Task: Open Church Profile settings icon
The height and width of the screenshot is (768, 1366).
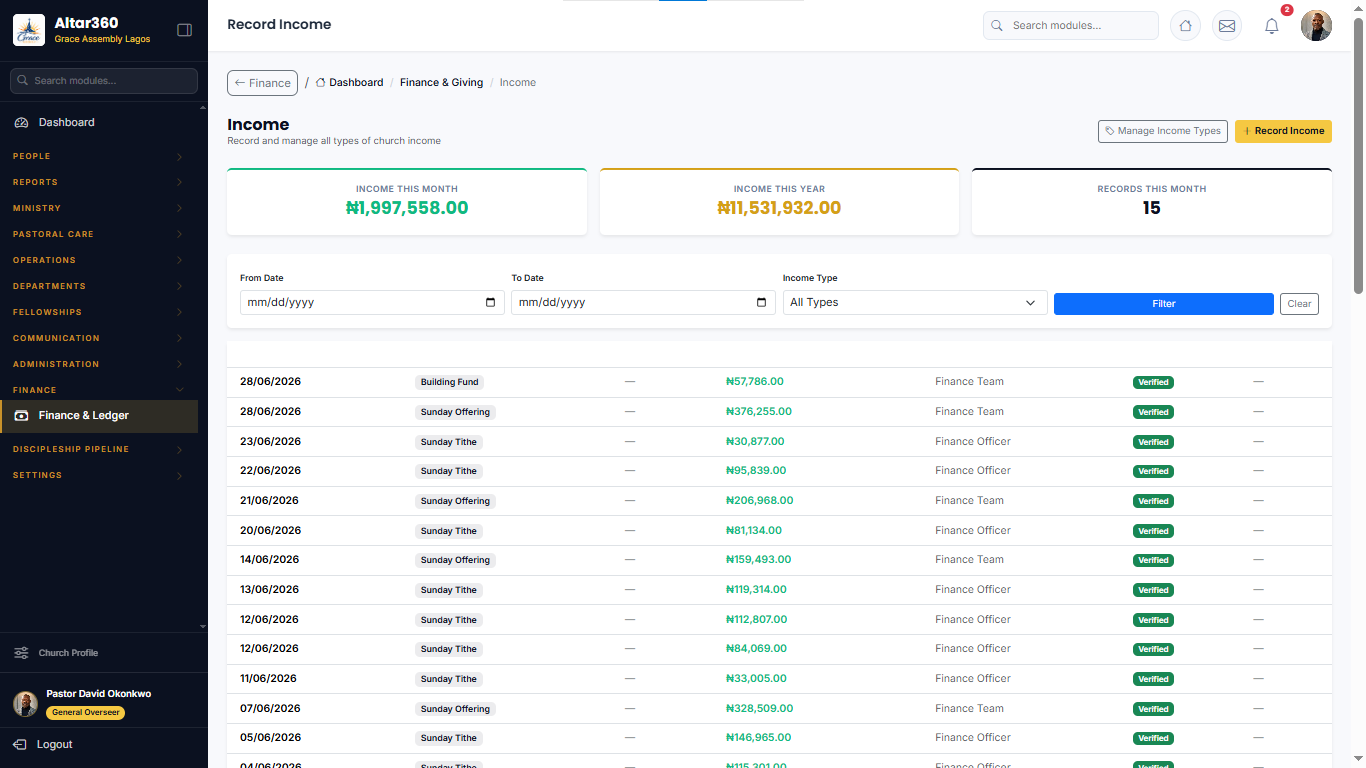Action: tap(21, 653)
